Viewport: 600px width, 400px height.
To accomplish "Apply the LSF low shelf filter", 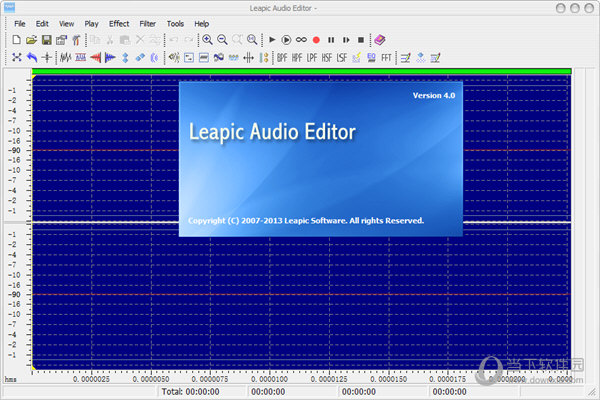I will pos(342,58).
